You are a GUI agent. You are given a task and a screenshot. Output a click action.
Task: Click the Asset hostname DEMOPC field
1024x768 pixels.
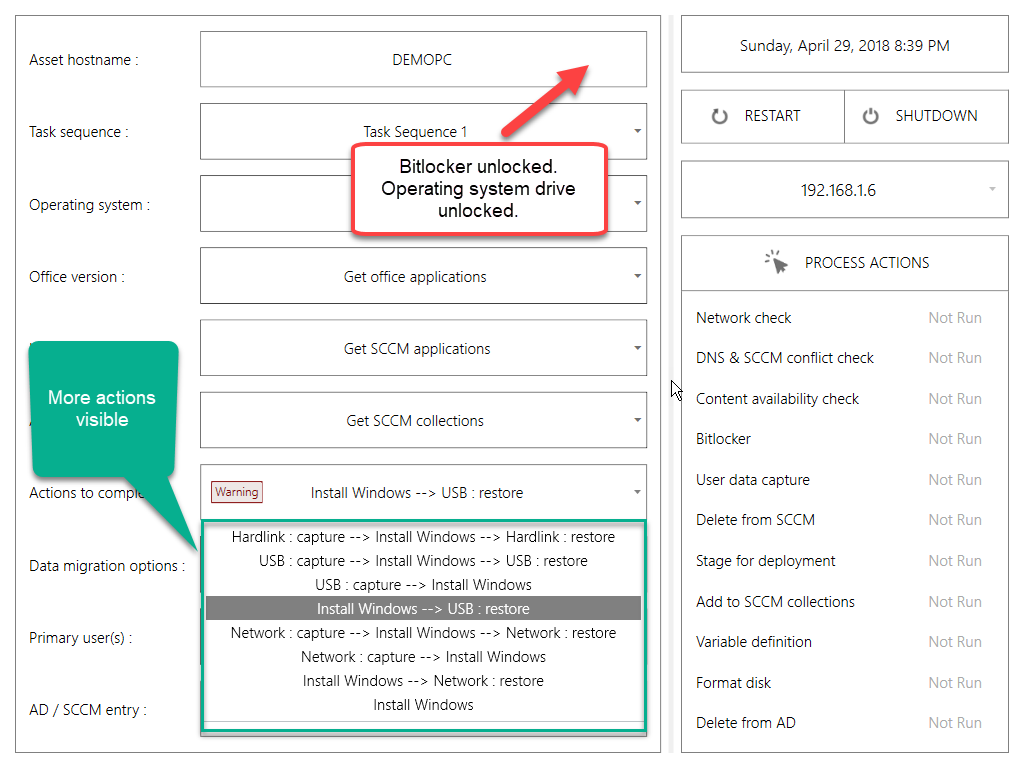(x=423, y=60)
